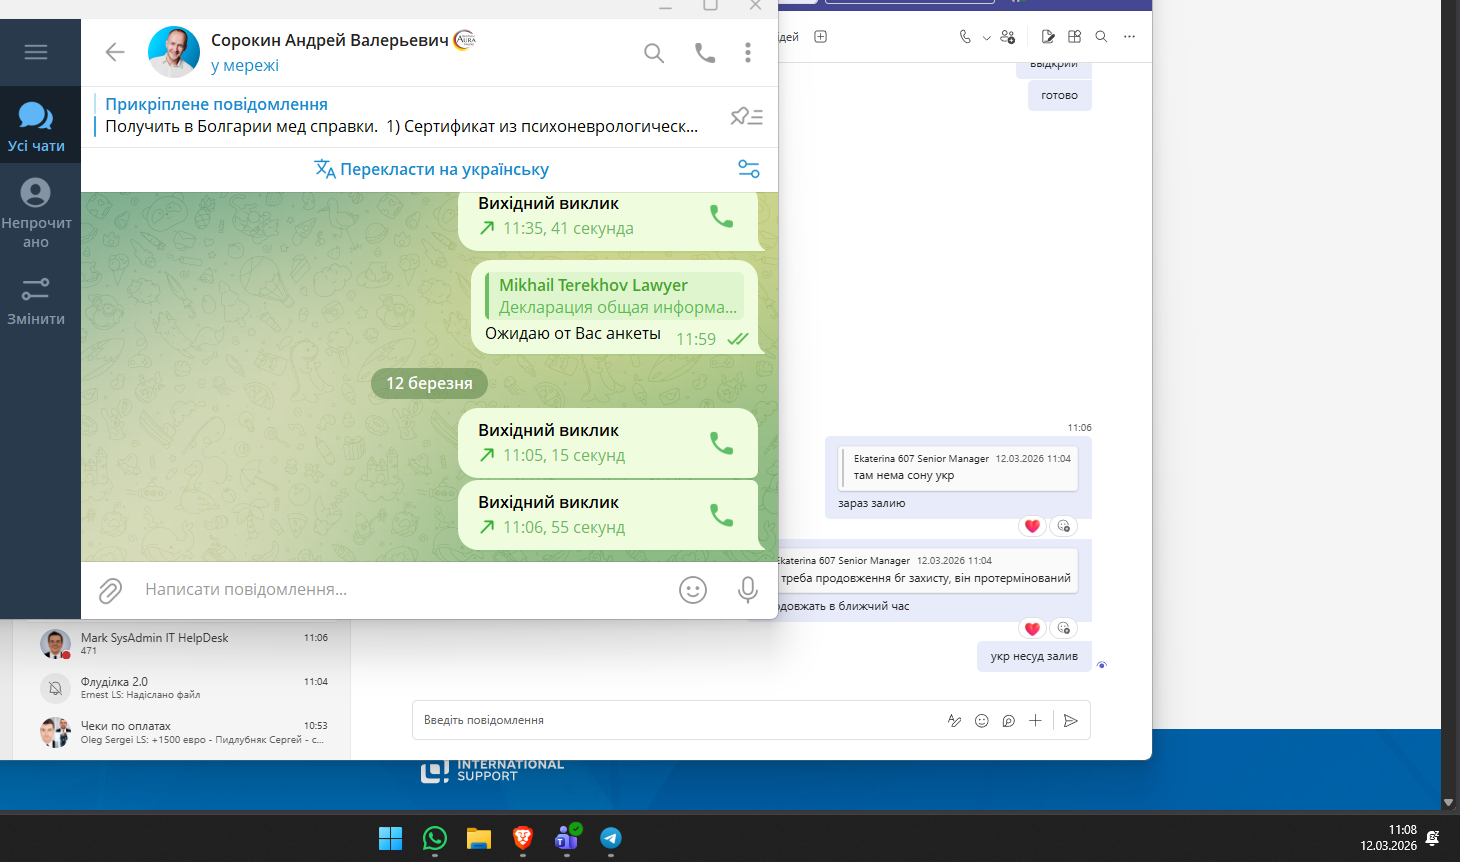Select Непрочитано folder tab

[x=36, y=213]
